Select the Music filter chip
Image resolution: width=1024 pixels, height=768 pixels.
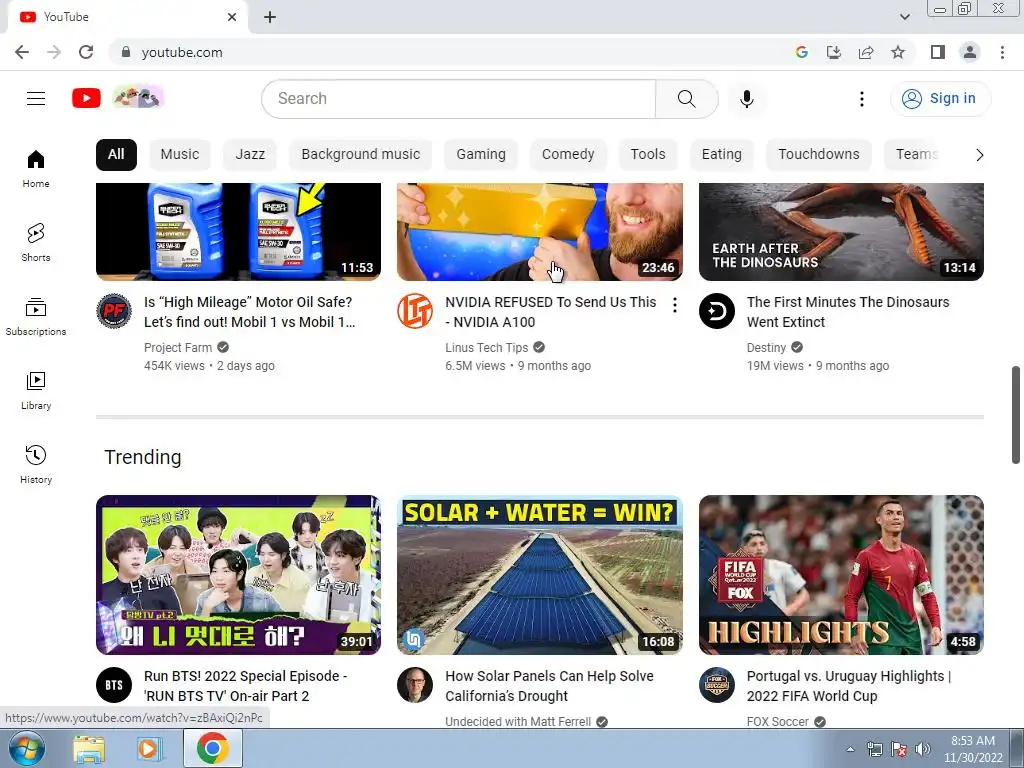[x=180, y=155]
